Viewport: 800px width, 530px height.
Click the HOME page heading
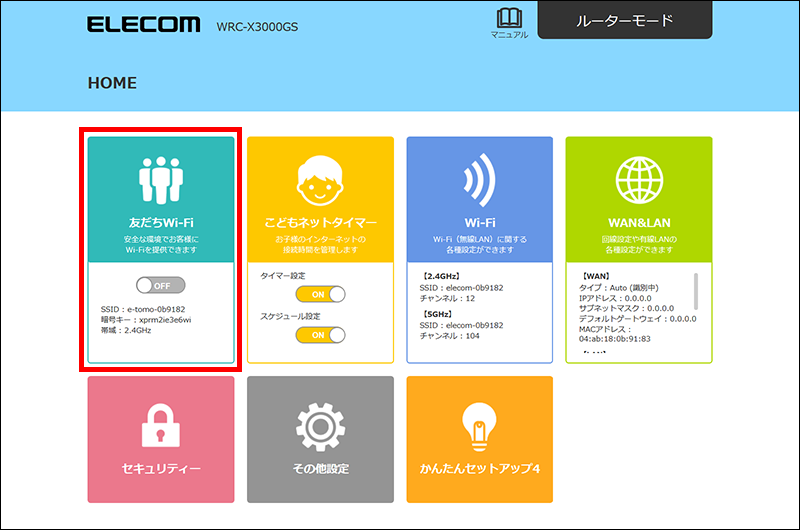point(112,83)
